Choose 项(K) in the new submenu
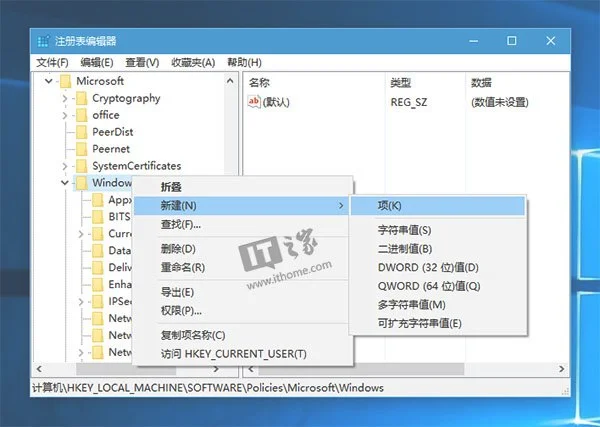 pos(390,206)
